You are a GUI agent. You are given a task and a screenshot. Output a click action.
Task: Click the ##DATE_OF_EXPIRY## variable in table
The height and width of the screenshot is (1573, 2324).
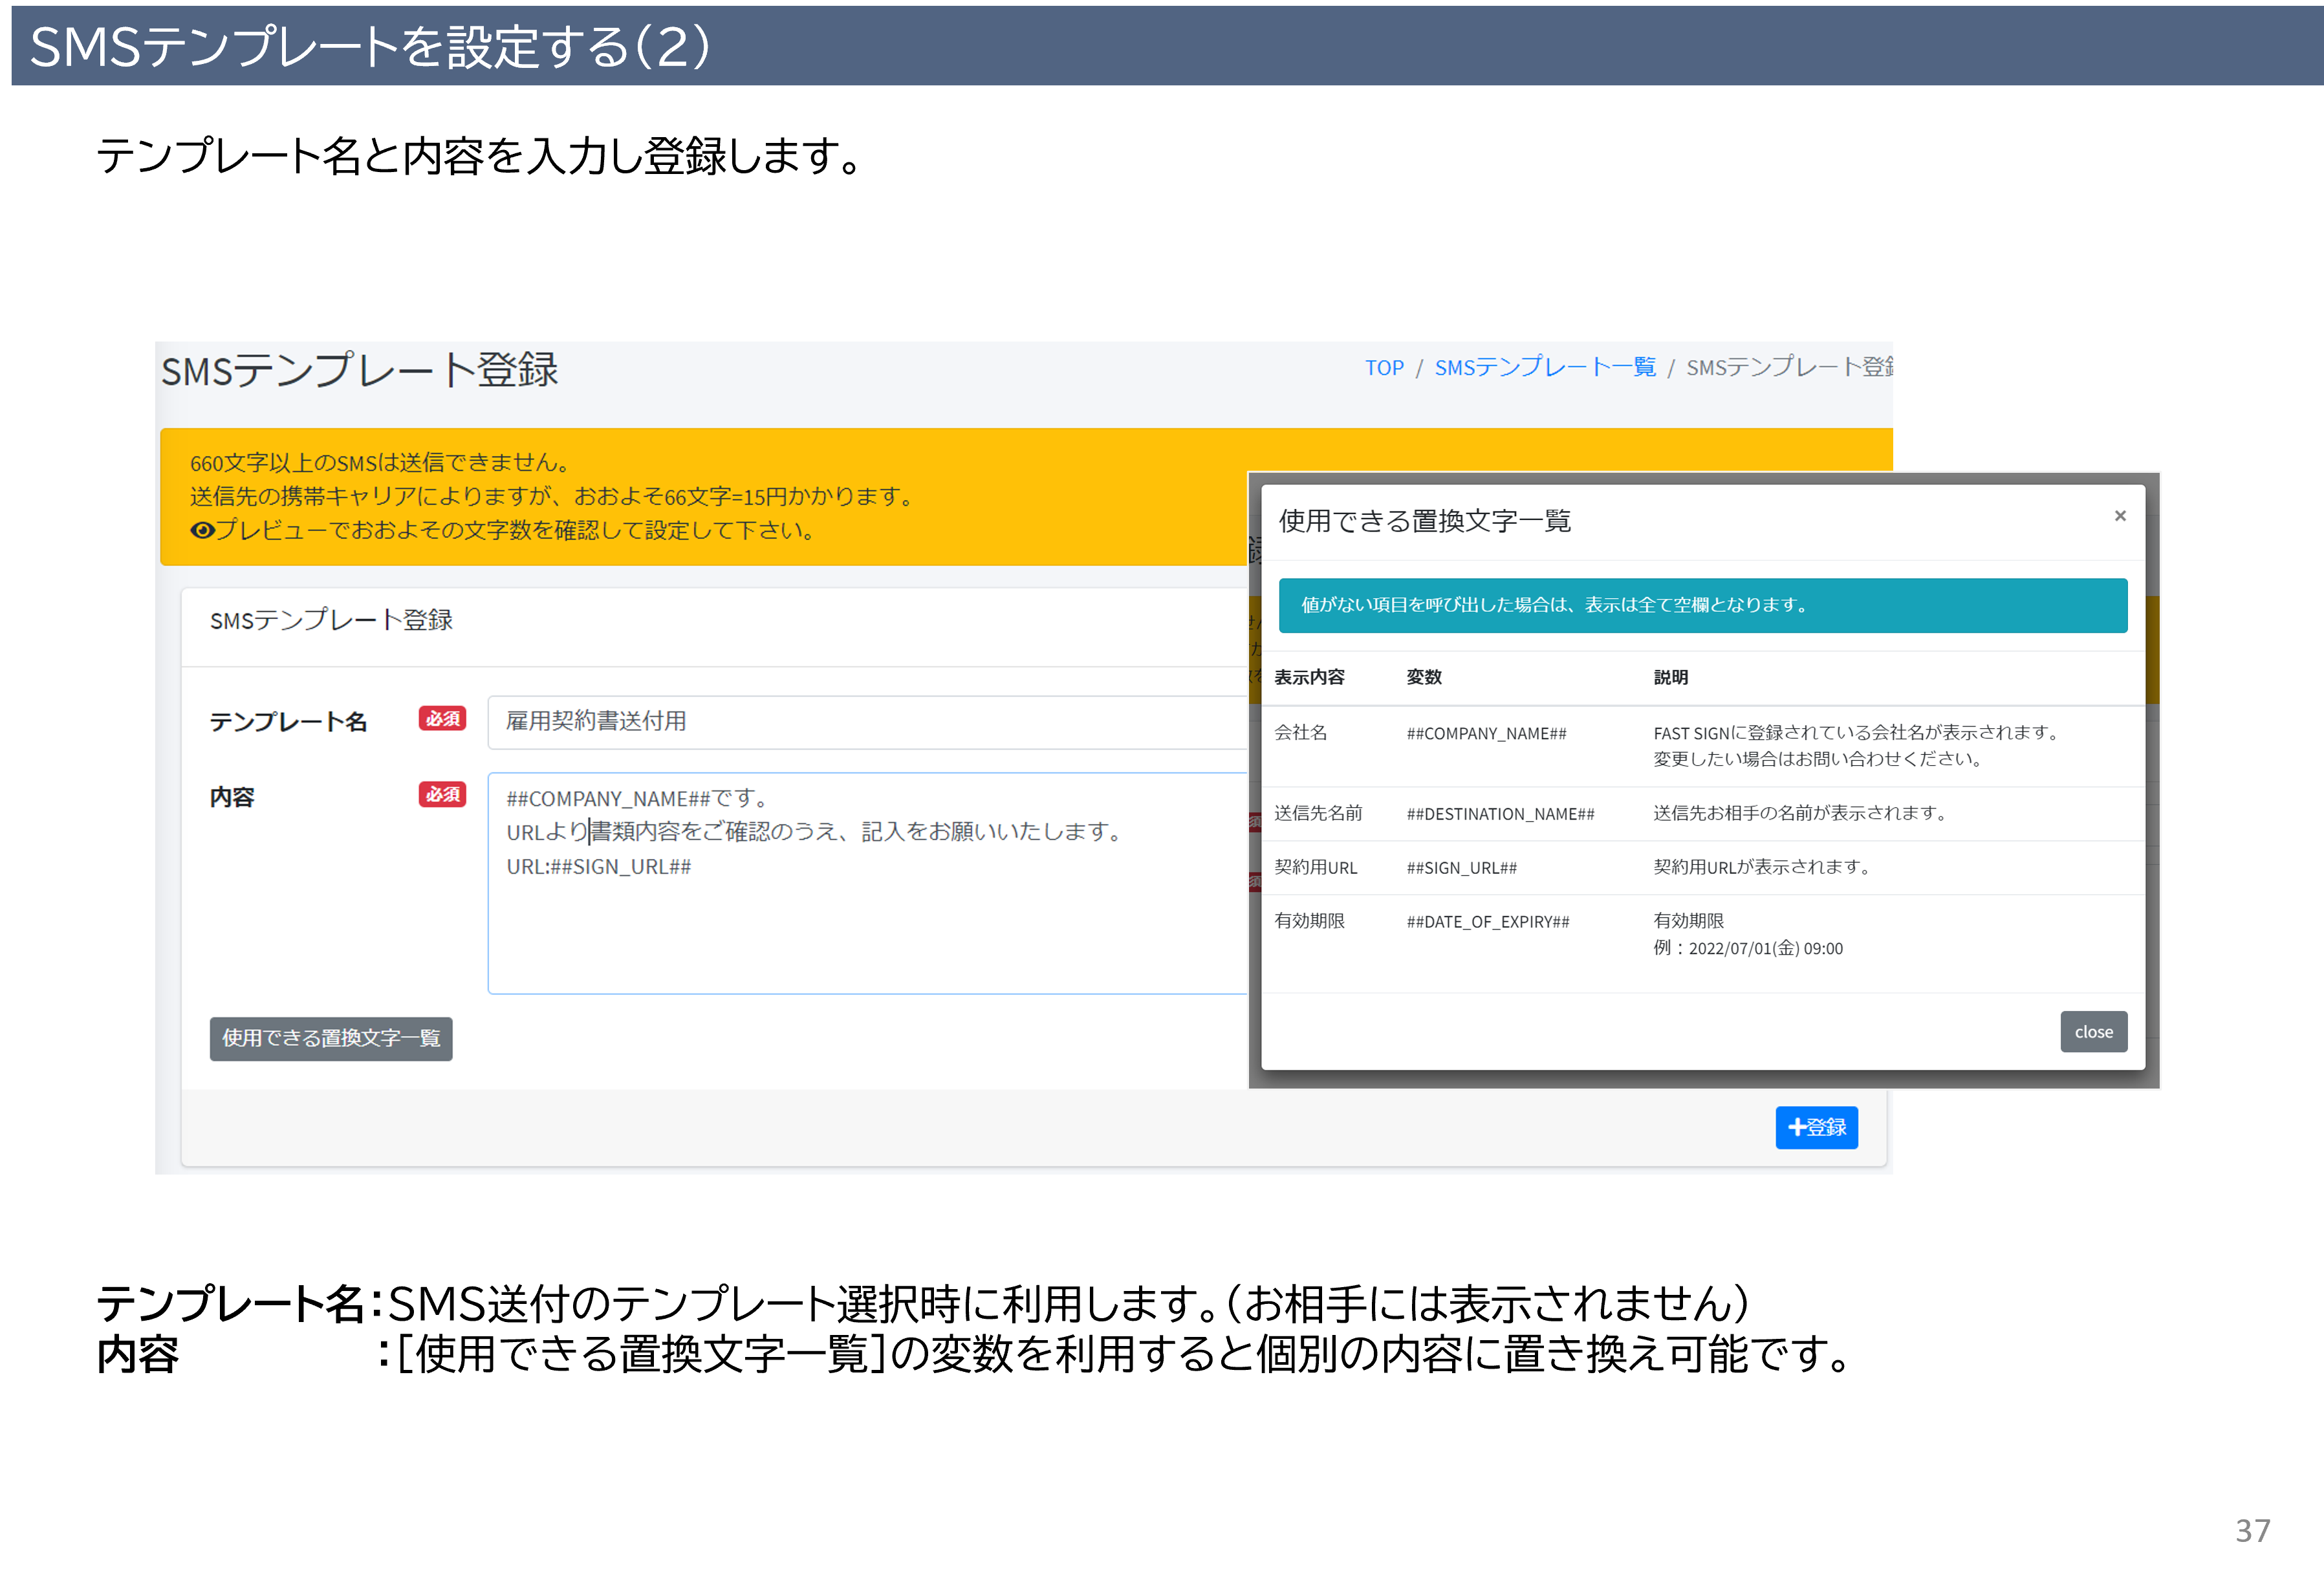[x=1487, y=922]
